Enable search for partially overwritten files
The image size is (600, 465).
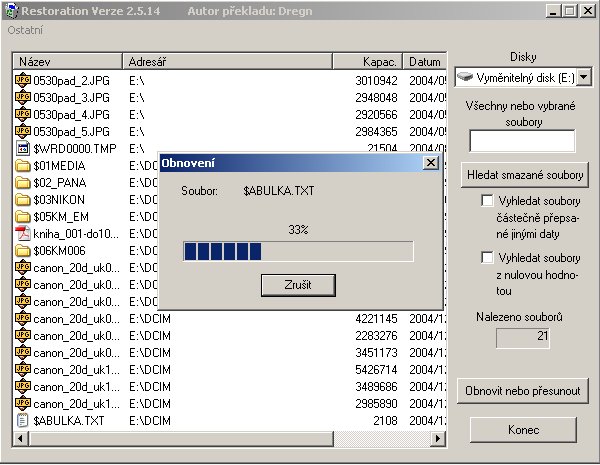(487, 201)
